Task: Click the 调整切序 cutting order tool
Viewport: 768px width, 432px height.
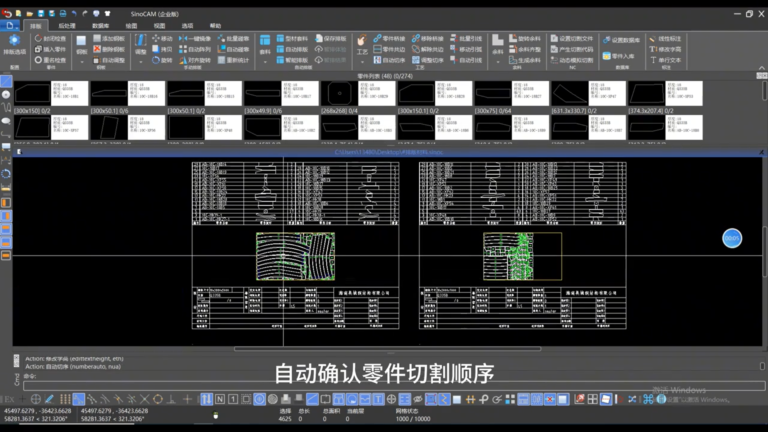Action: click(x=428, y=60)
